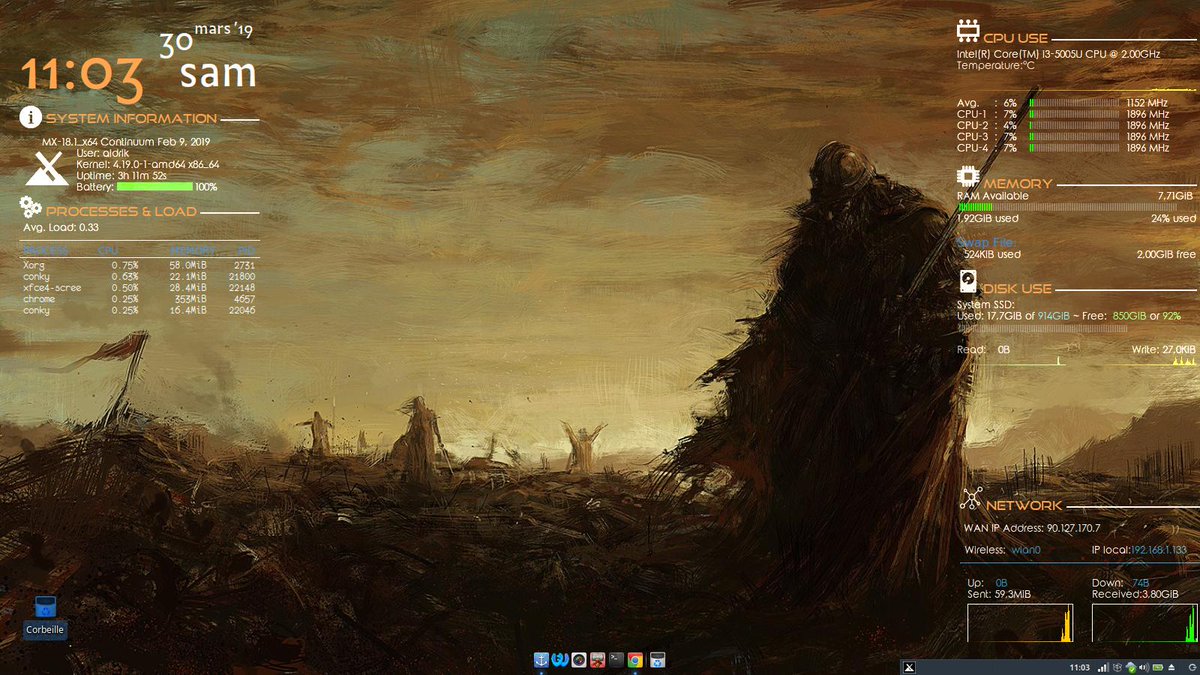Click the red game launcher icon in the dock

pos(597,661)
